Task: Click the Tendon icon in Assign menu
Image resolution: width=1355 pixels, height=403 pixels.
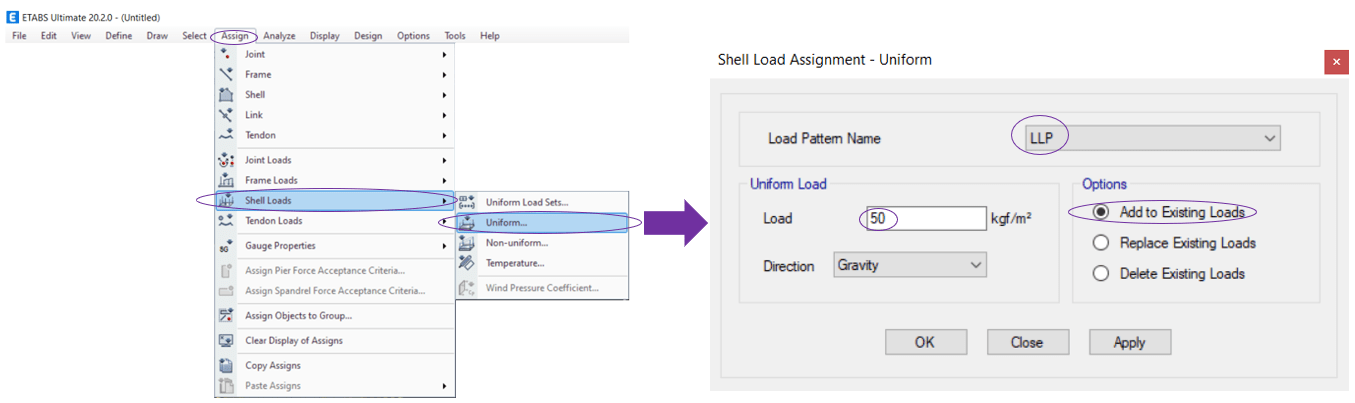Action: (226, 135)
